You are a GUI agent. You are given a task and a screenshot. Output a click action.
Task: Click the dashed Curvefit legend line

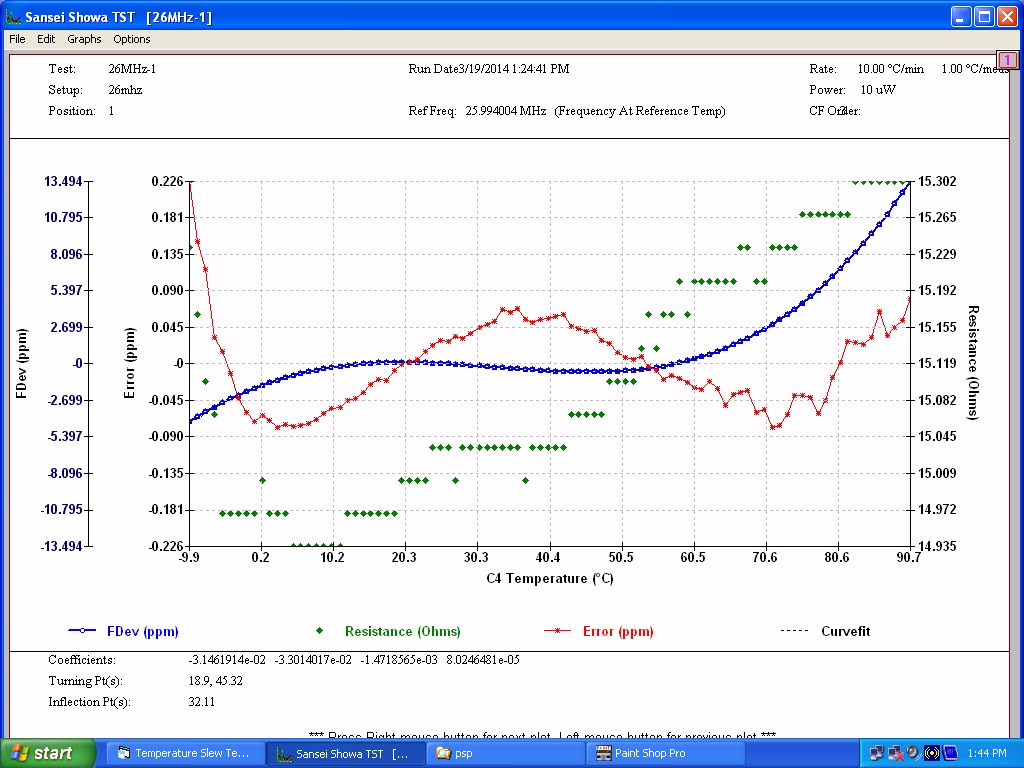point(794,631)
